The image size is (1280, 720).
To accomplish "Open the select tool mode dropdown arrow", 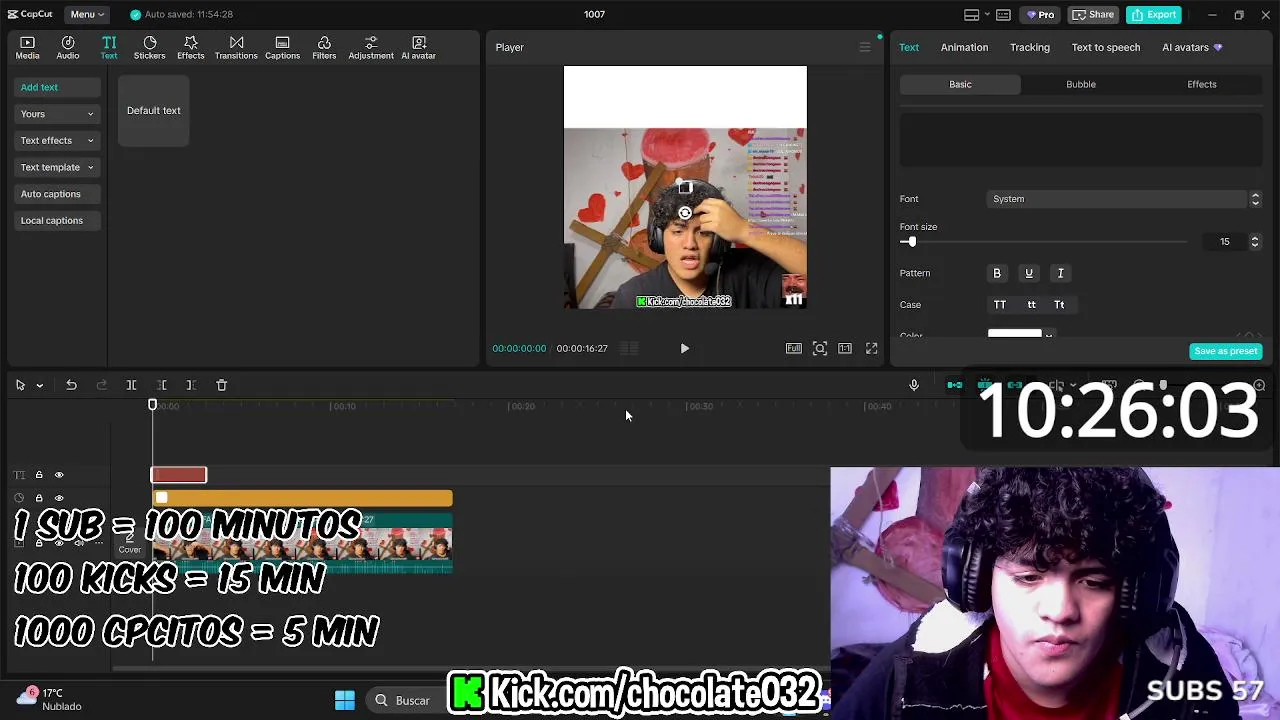I will coord(40,385).
